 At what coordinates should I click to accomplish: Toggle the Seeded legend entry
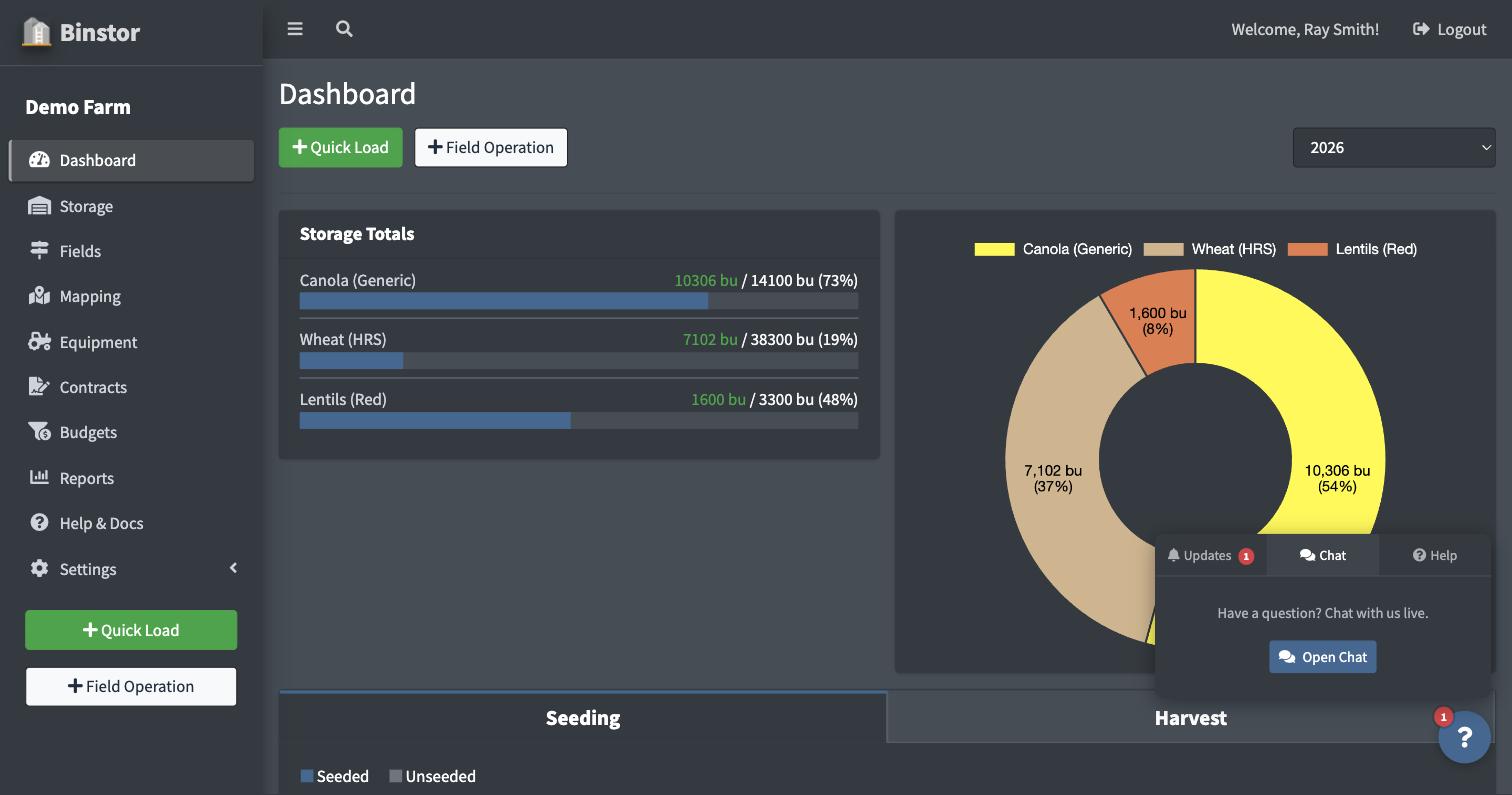tap(334, 776)
